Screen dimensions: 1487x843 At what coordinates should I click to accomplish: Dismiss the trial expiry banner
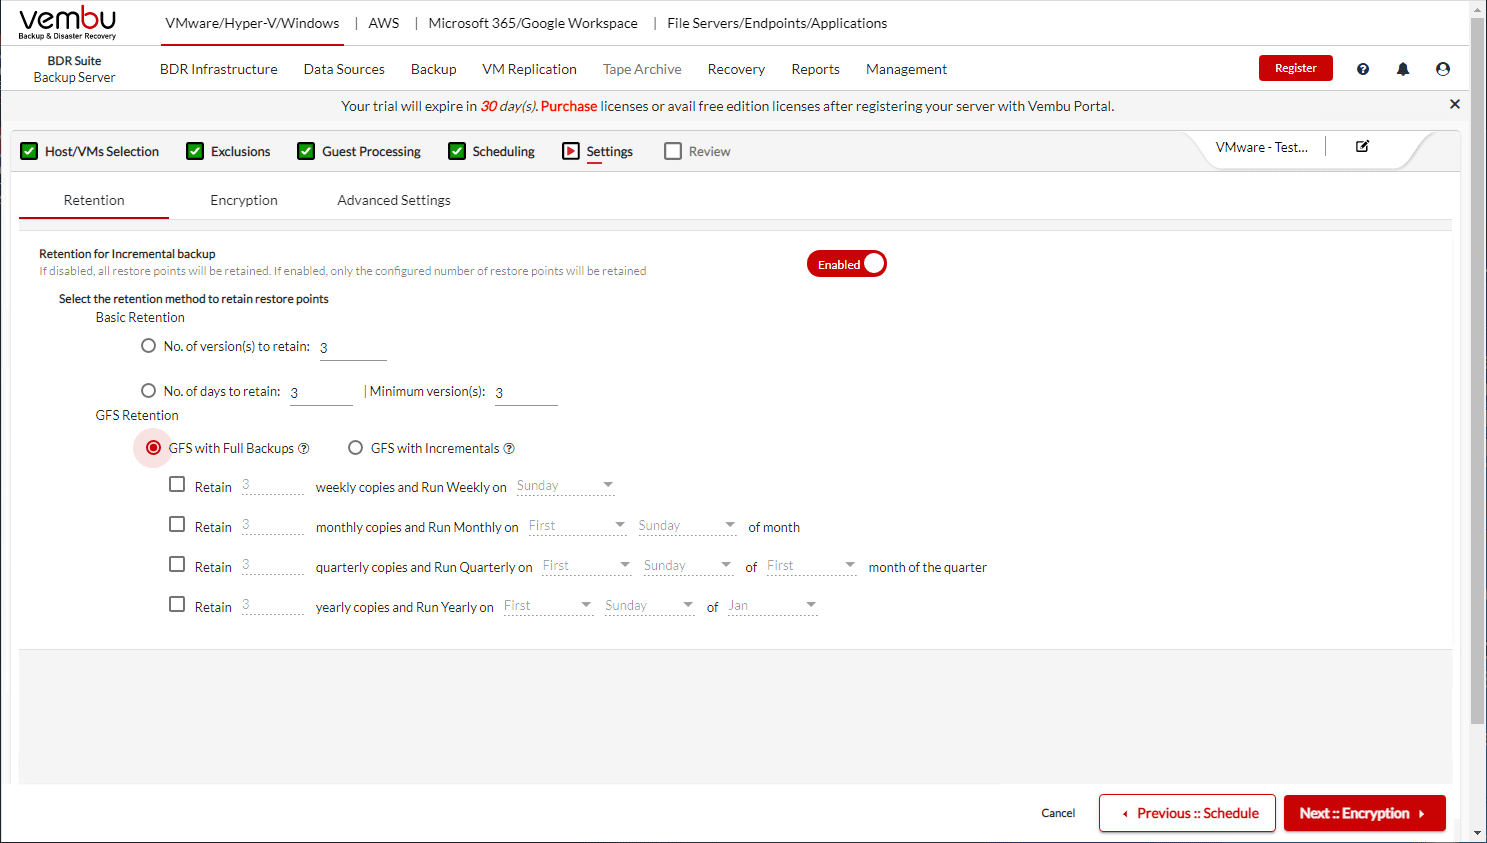(1455, 104)
